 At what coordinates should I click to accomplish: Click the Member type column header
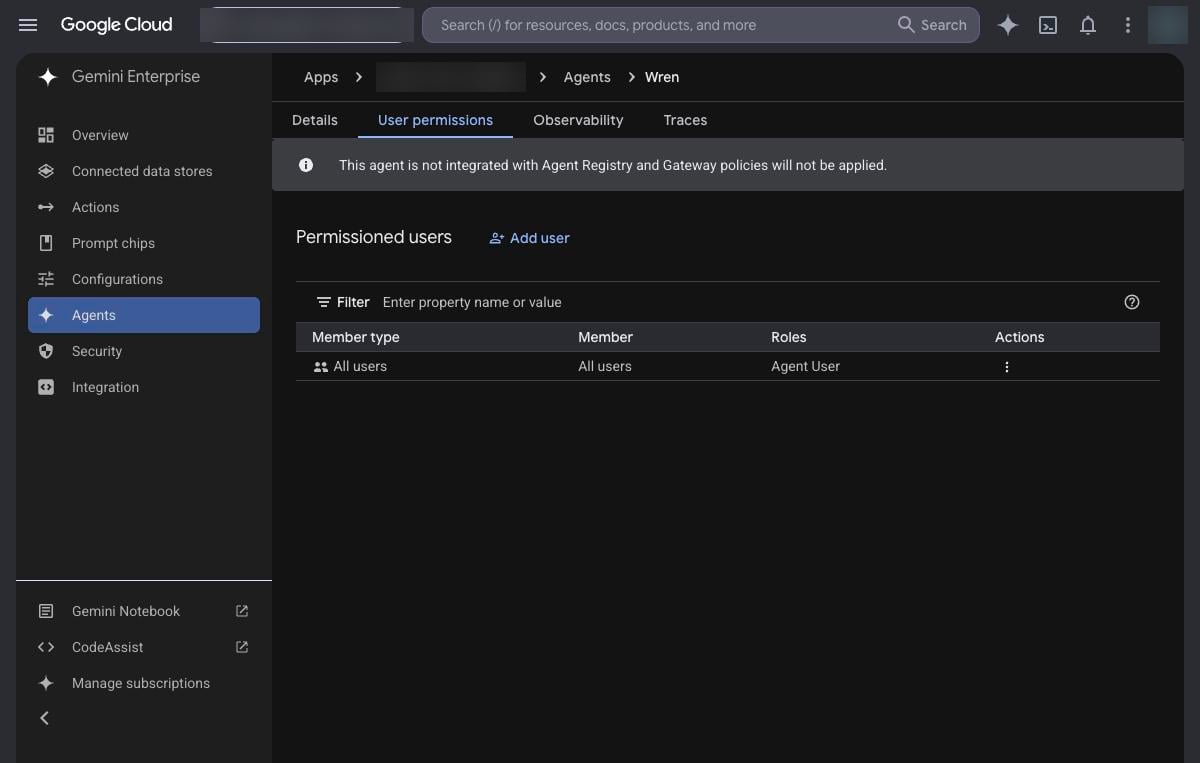[356, 337]
